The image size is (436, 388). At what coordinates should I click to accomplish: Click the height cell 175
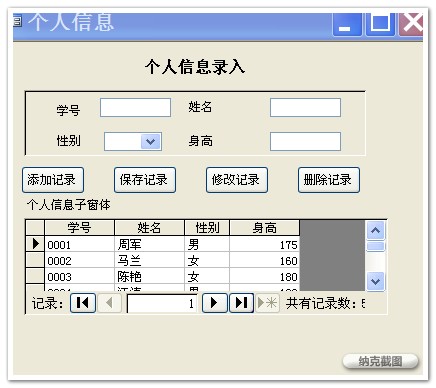(x=265, y=244)
